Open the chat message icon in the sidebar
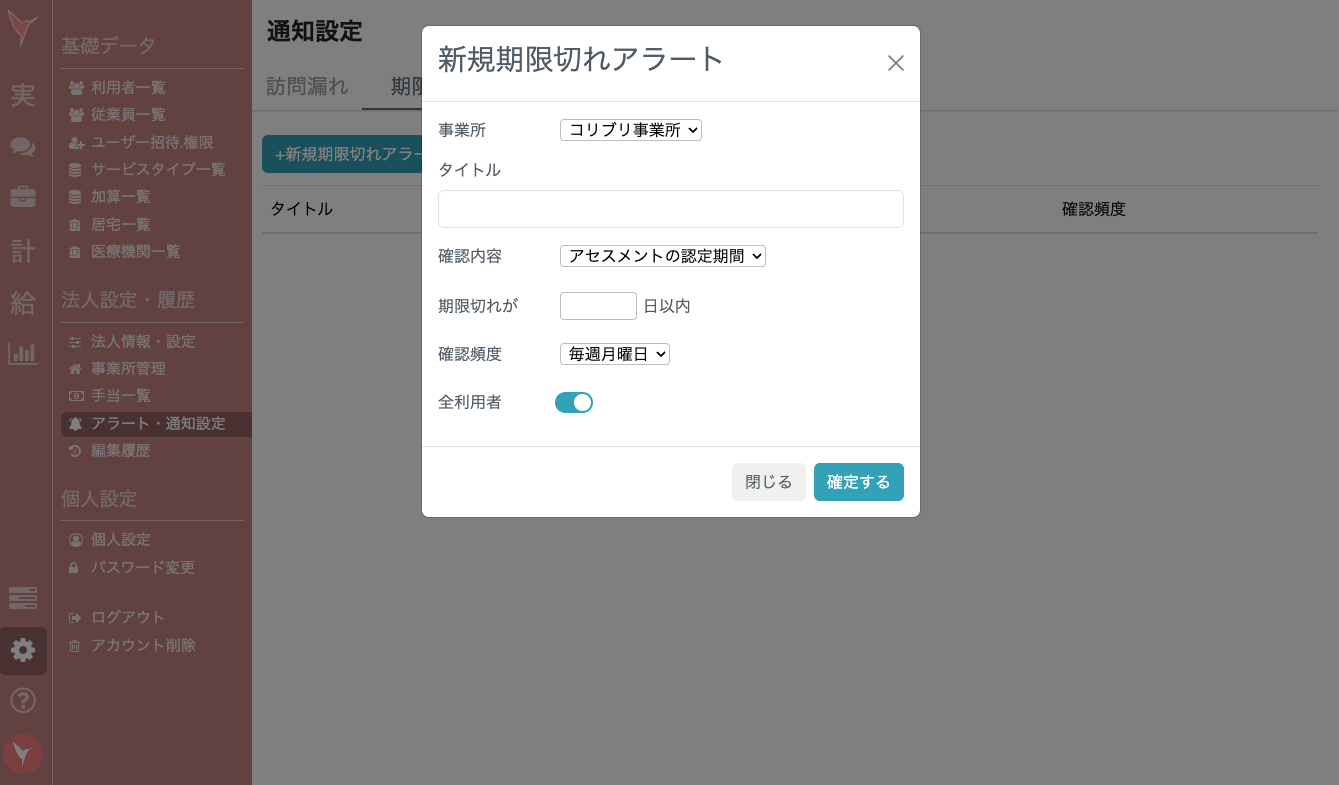The image size is (1339, 785). (x=23, y=147)
